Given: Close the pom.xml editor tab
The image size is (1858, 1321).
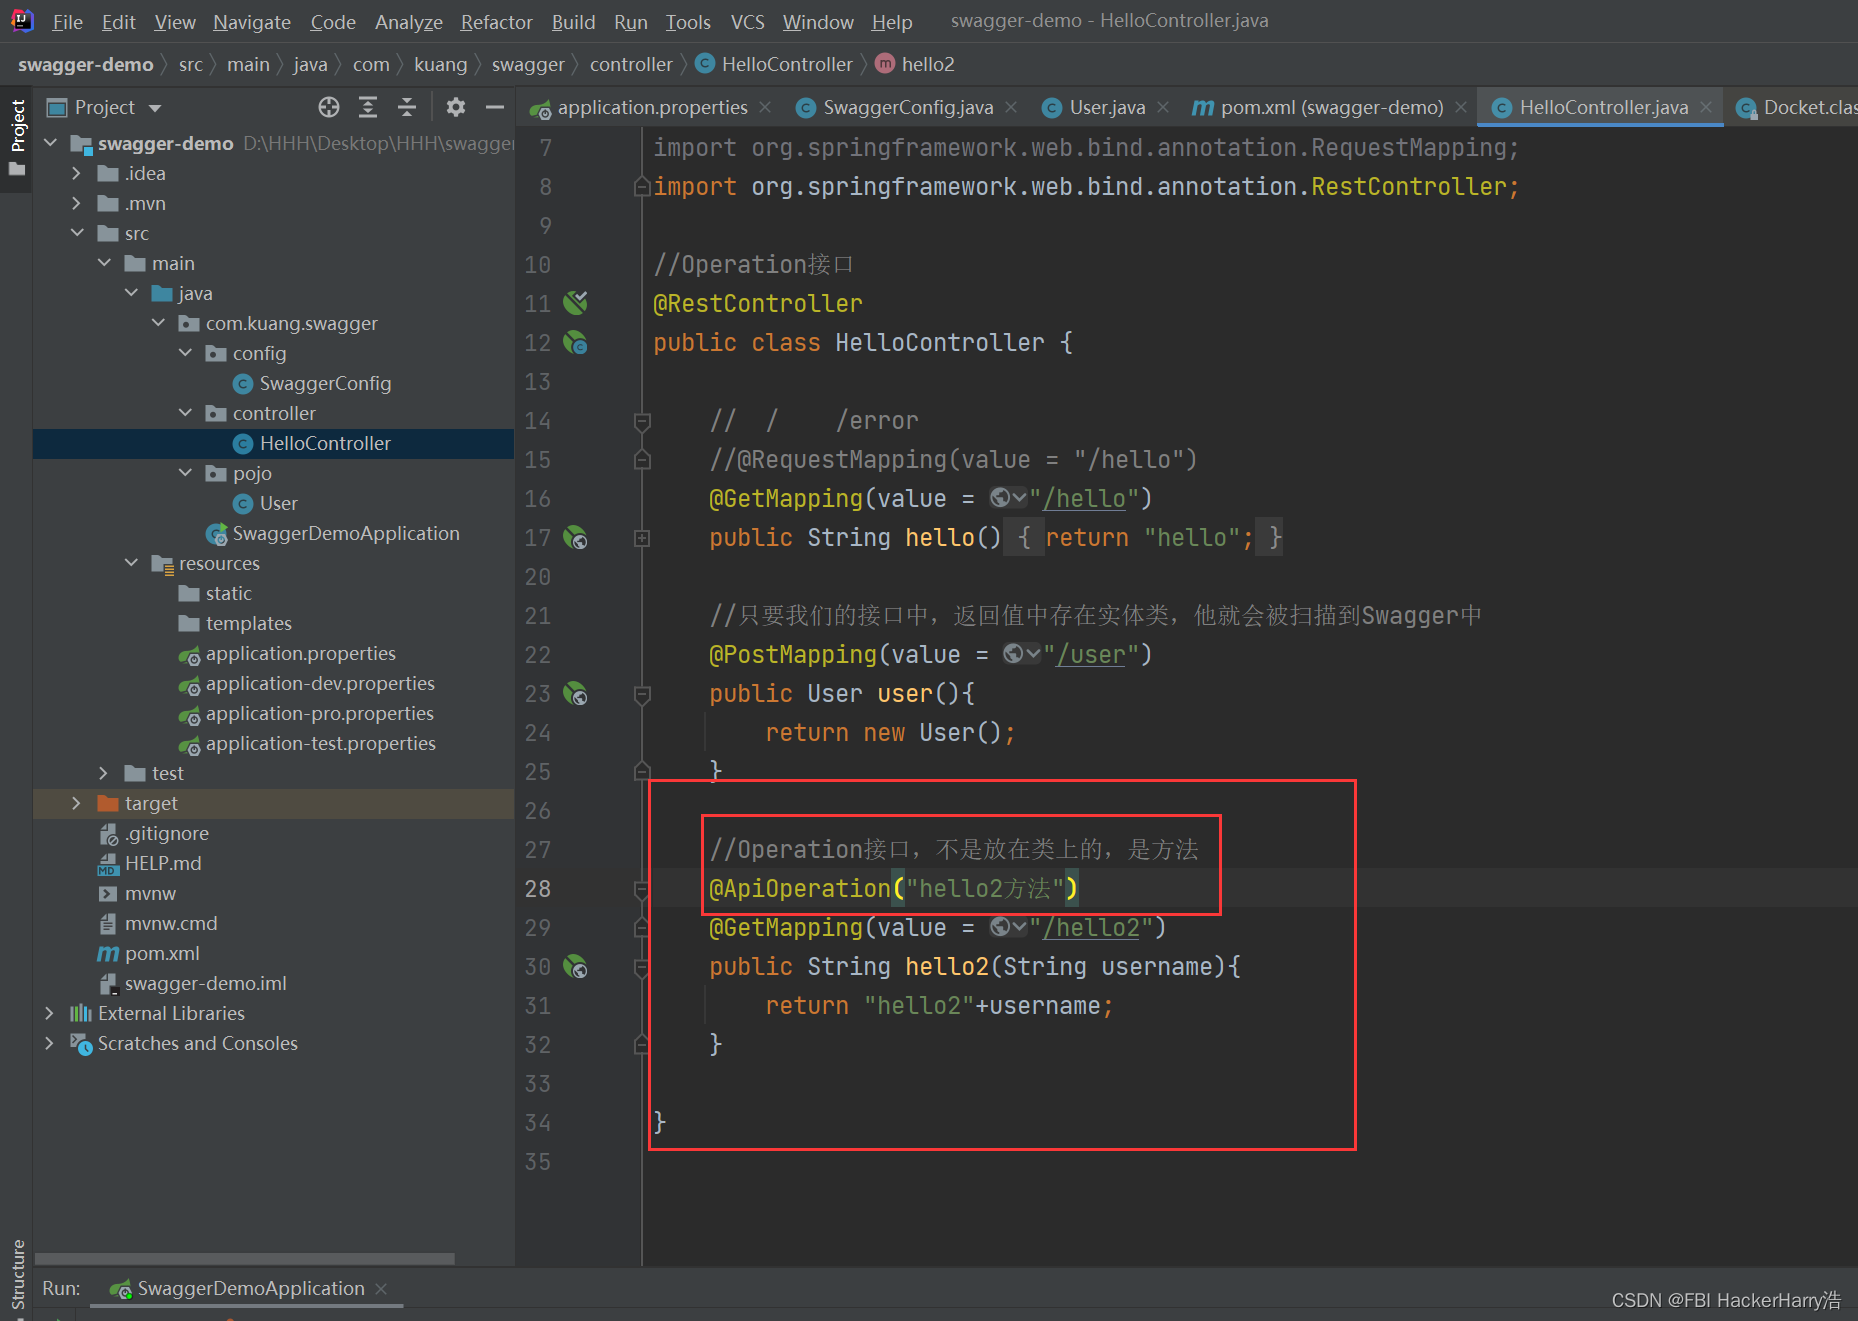Looking at the screenshot, I should coord(1461,107).
